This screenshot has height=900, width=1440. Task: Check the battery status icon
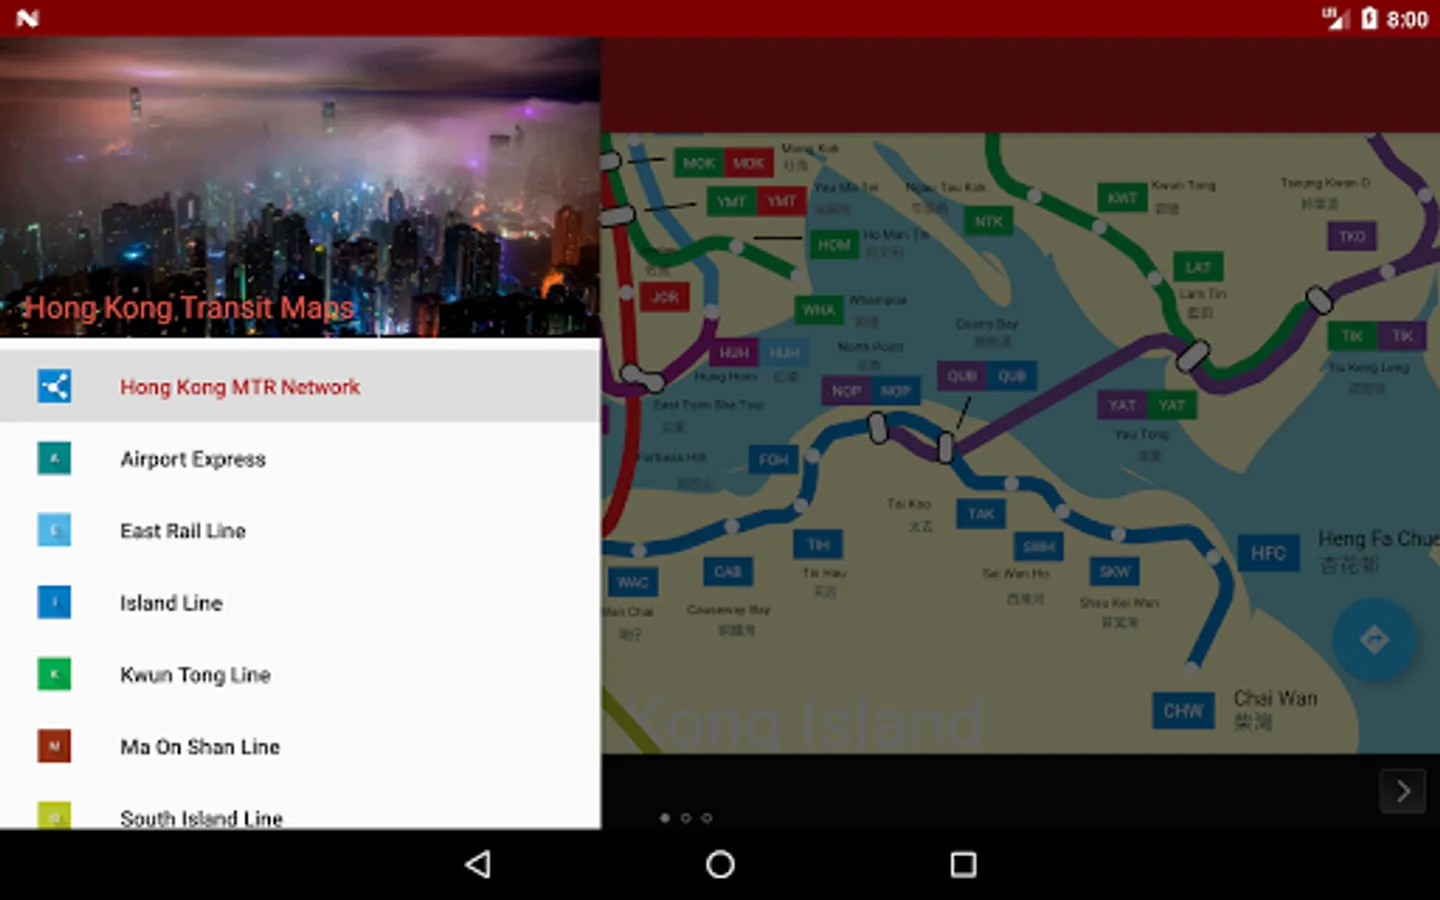[1369, 18]
